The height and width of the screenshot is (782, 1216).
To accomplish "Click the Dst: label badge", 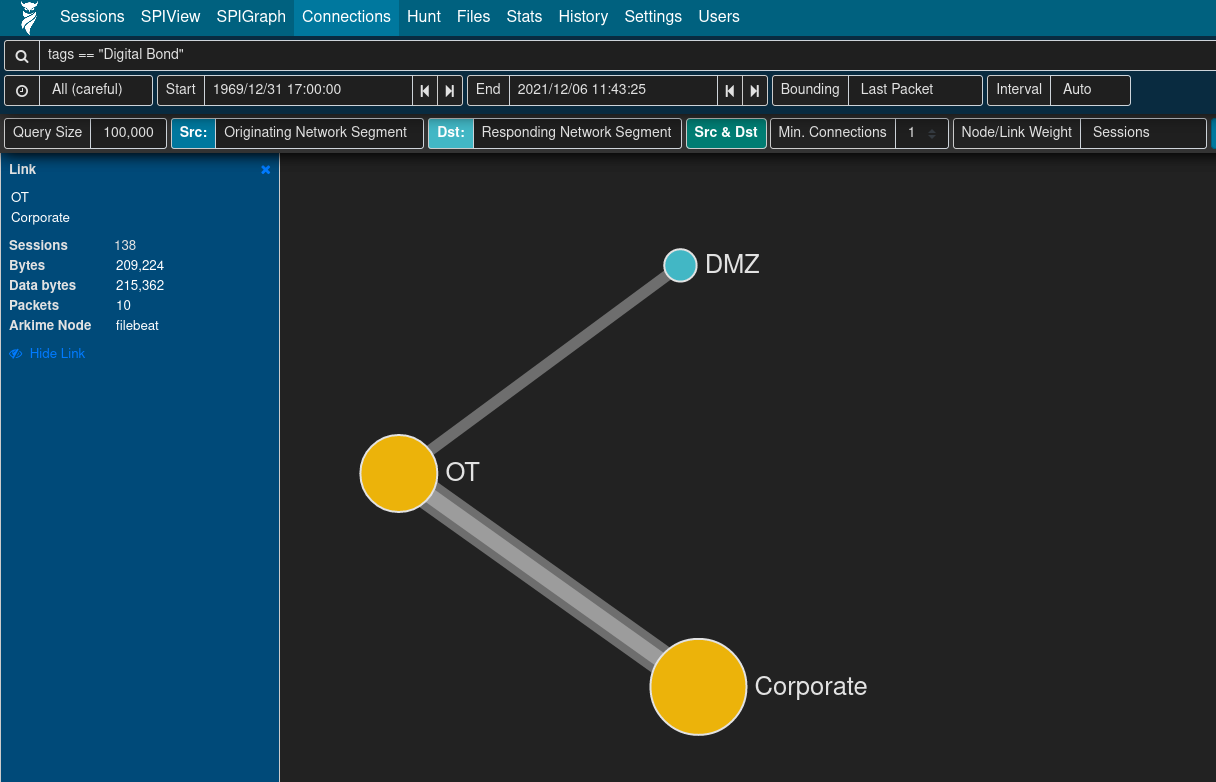I will coord(451,133).
